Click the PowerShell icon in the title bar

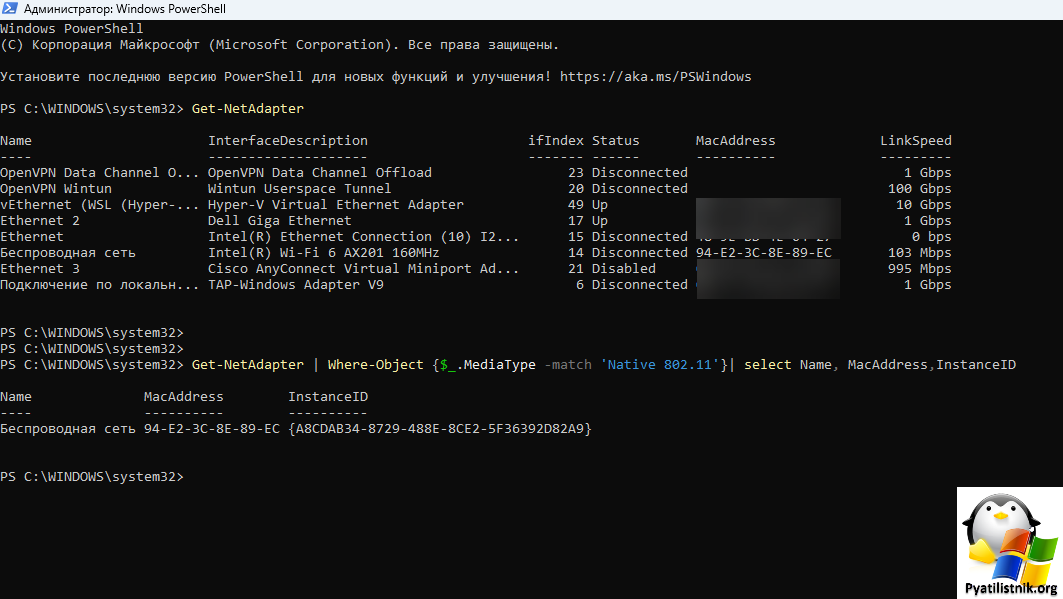(x=9, y=9)
